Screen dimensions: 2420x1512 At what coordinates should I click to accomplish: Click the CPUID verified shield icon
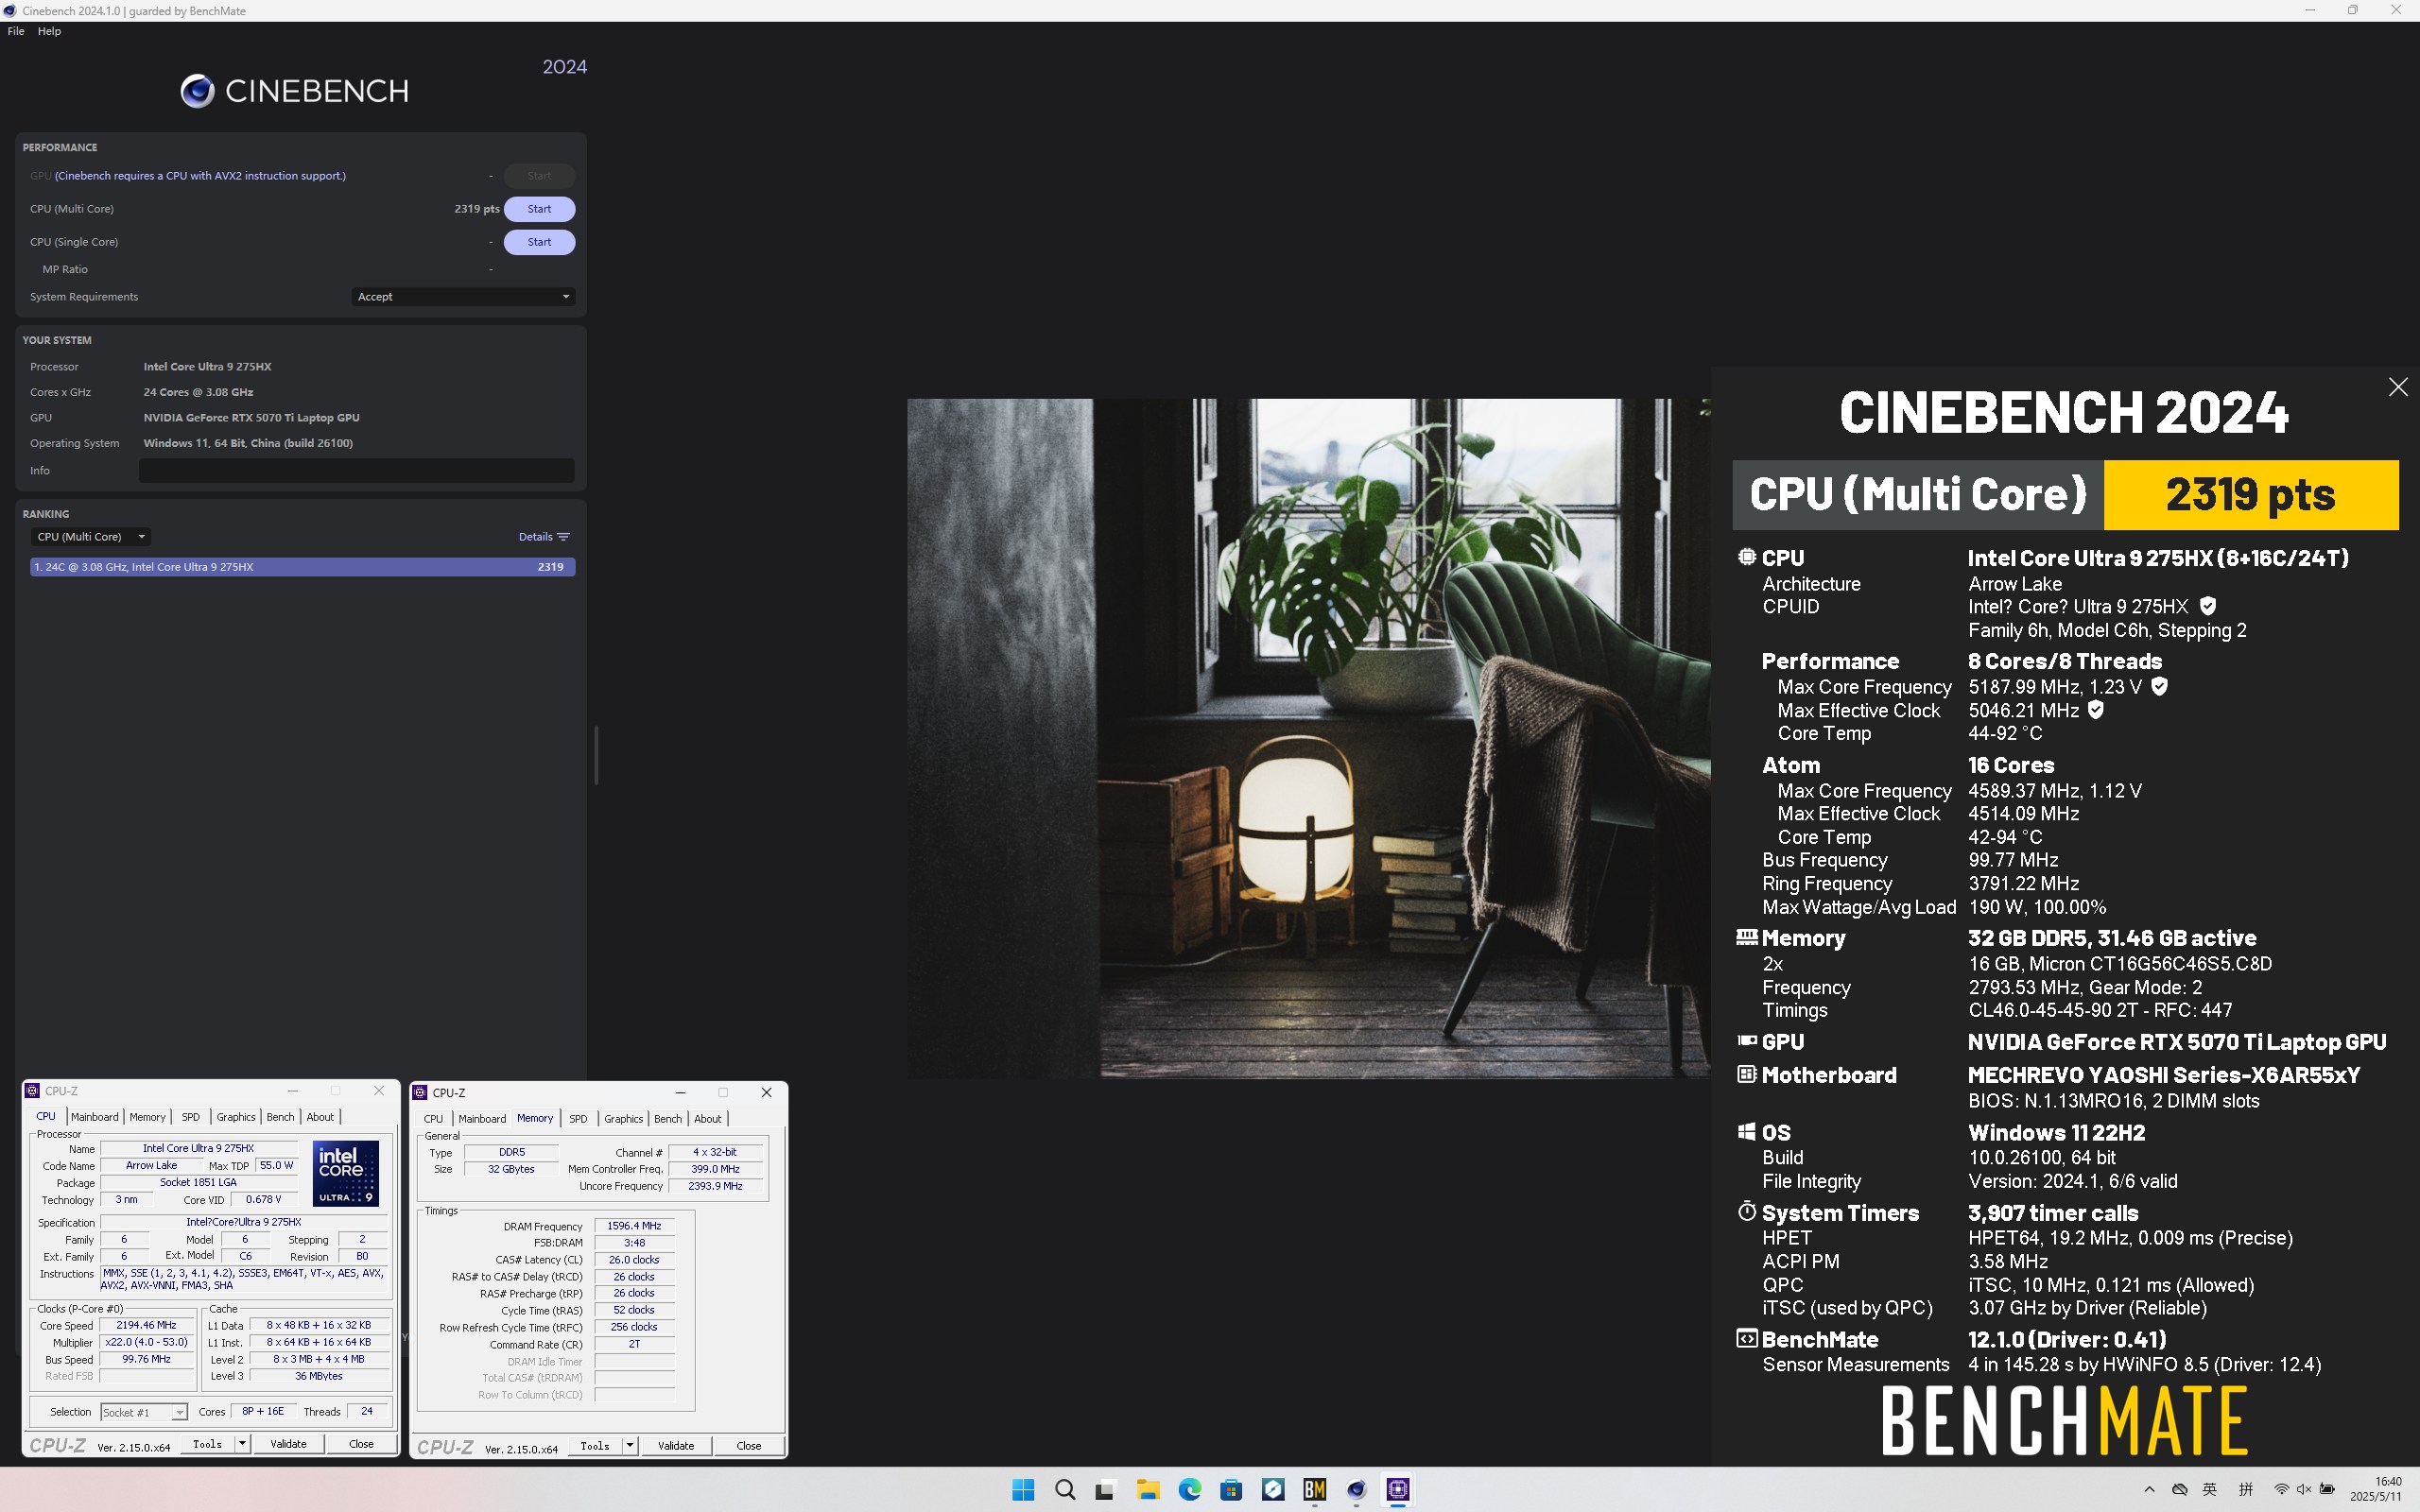click(2208, 606)
